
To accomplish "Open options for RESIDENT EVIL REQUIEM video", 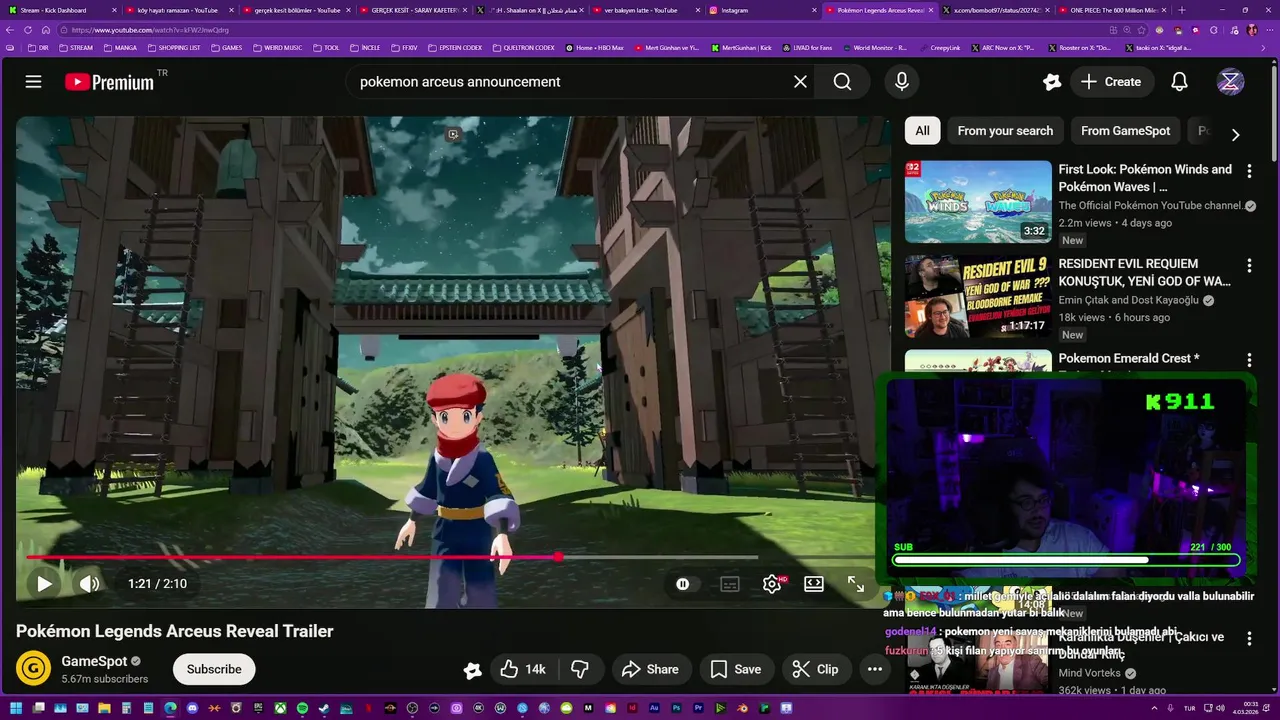I will coord(1249,265).
